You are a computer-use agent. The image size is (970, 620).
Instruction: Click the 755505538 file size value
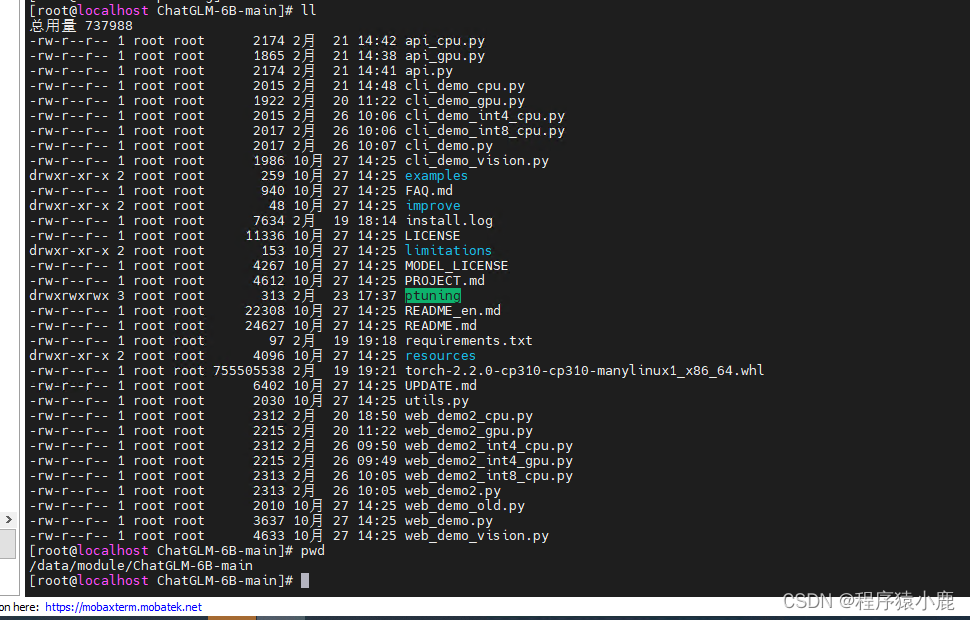pos(249,371)
